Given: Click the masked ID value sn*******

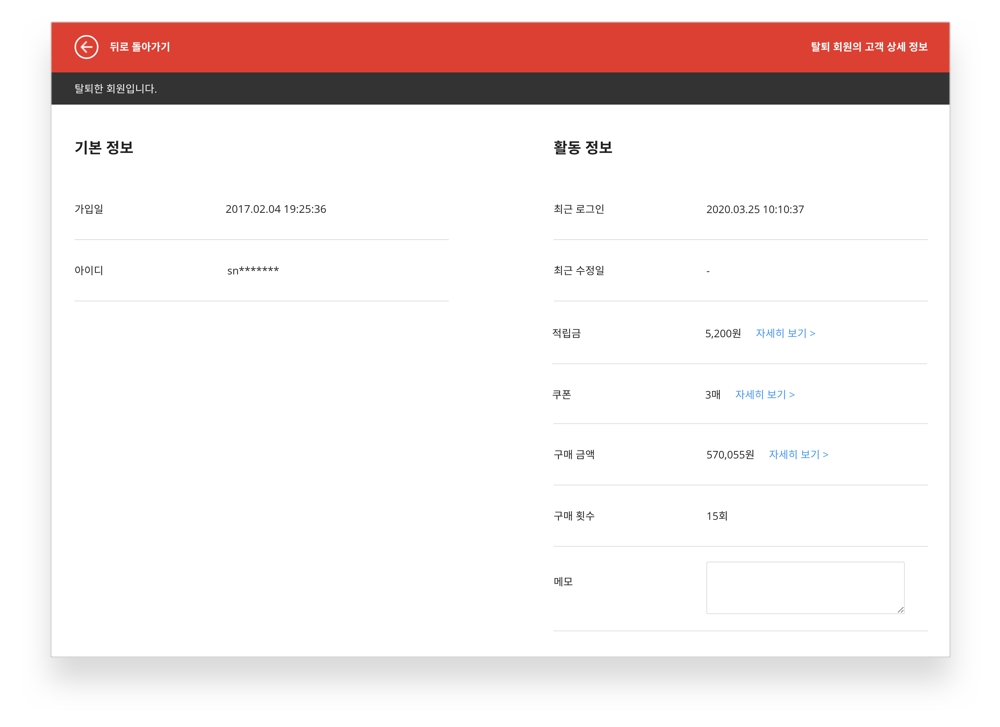Looking at the screenshot, I should [x=253, y=271].
